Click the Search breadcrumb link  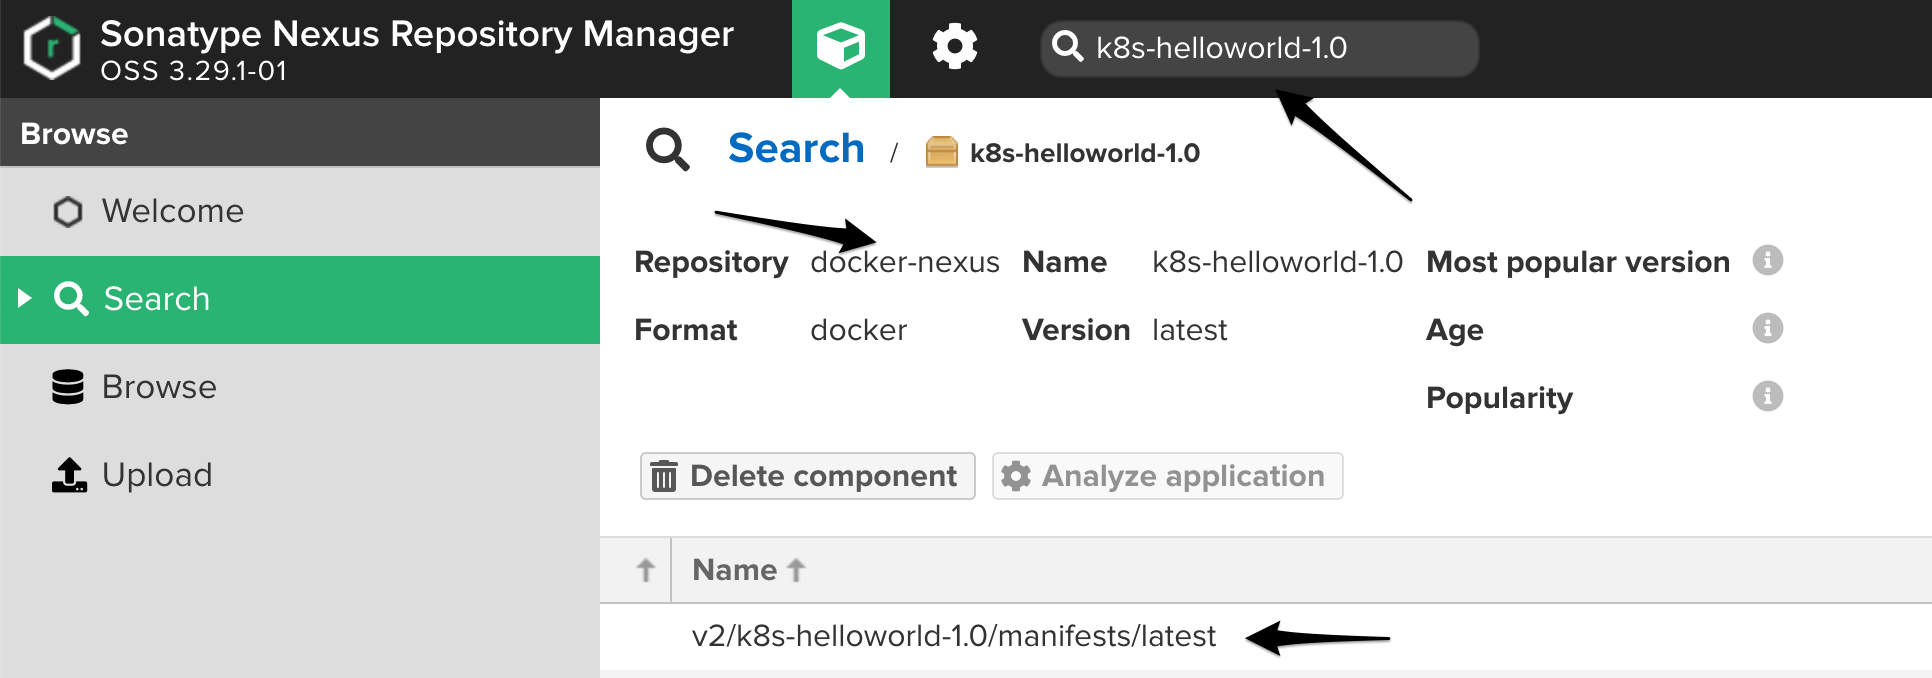796,149
